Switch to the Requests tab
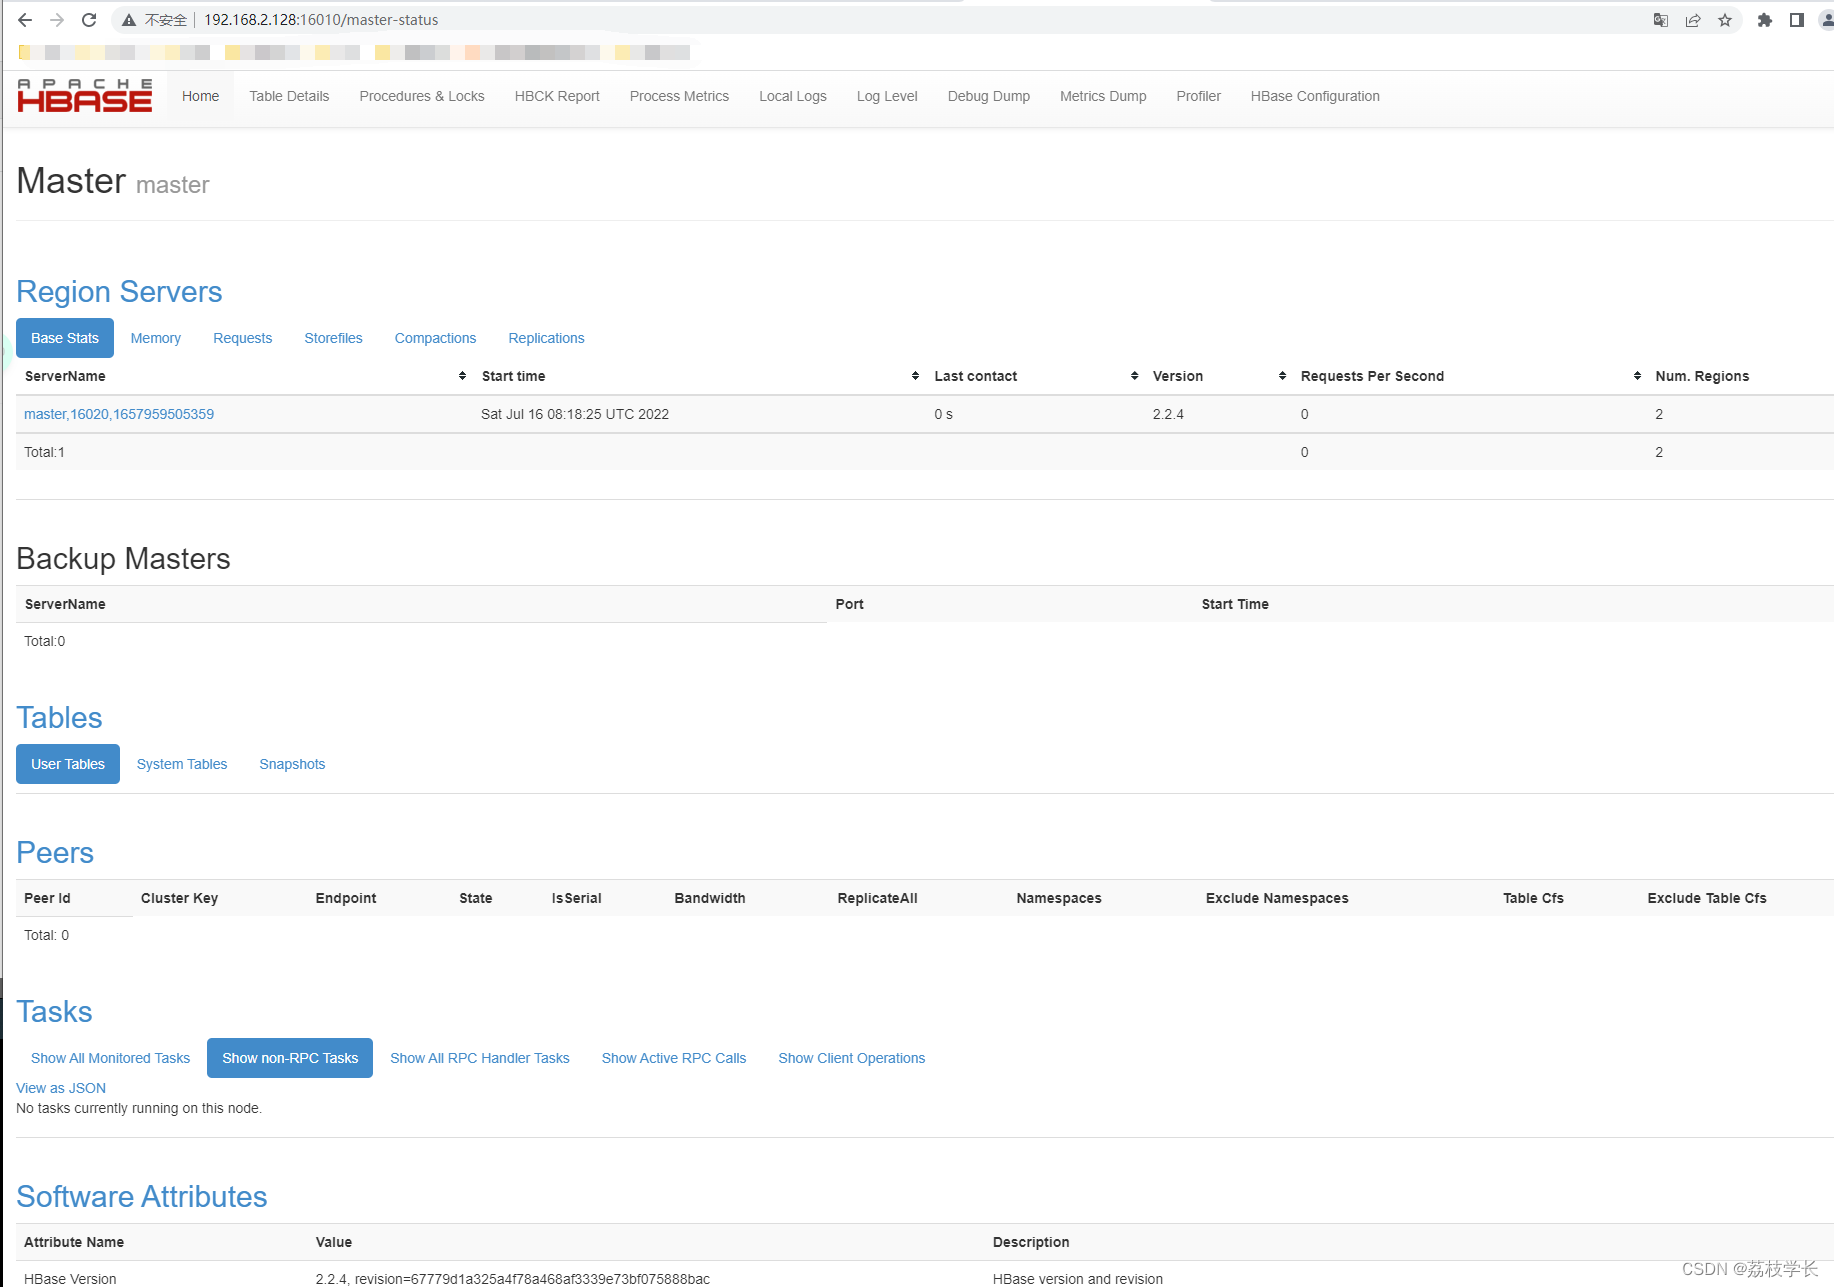The image size is (1834, 1287). (x=243, y=338)
